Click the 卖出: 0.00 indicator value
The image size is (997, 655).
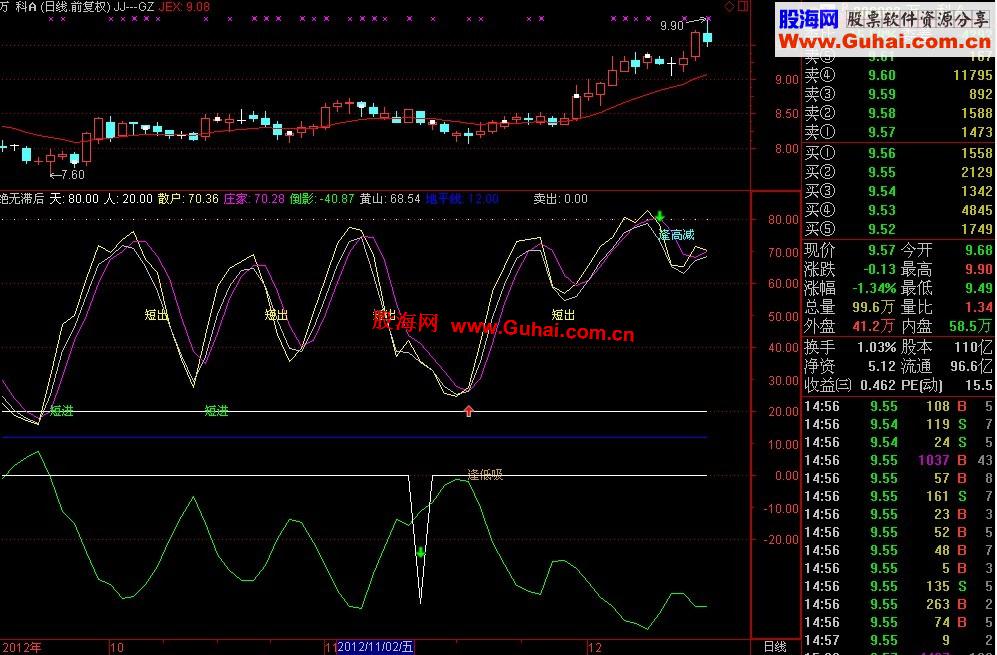click(x=560, y=199)
